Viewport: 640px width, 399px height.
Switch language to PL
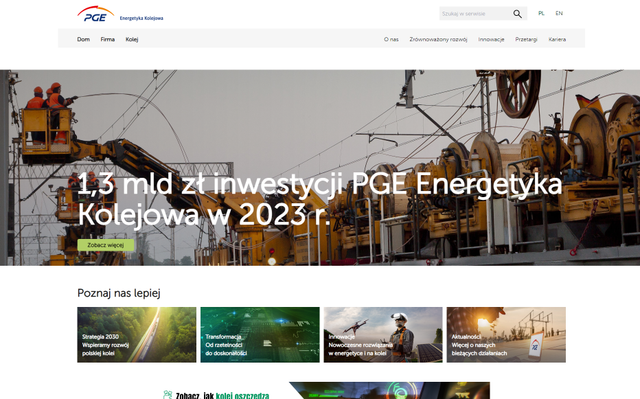point(541,13)
